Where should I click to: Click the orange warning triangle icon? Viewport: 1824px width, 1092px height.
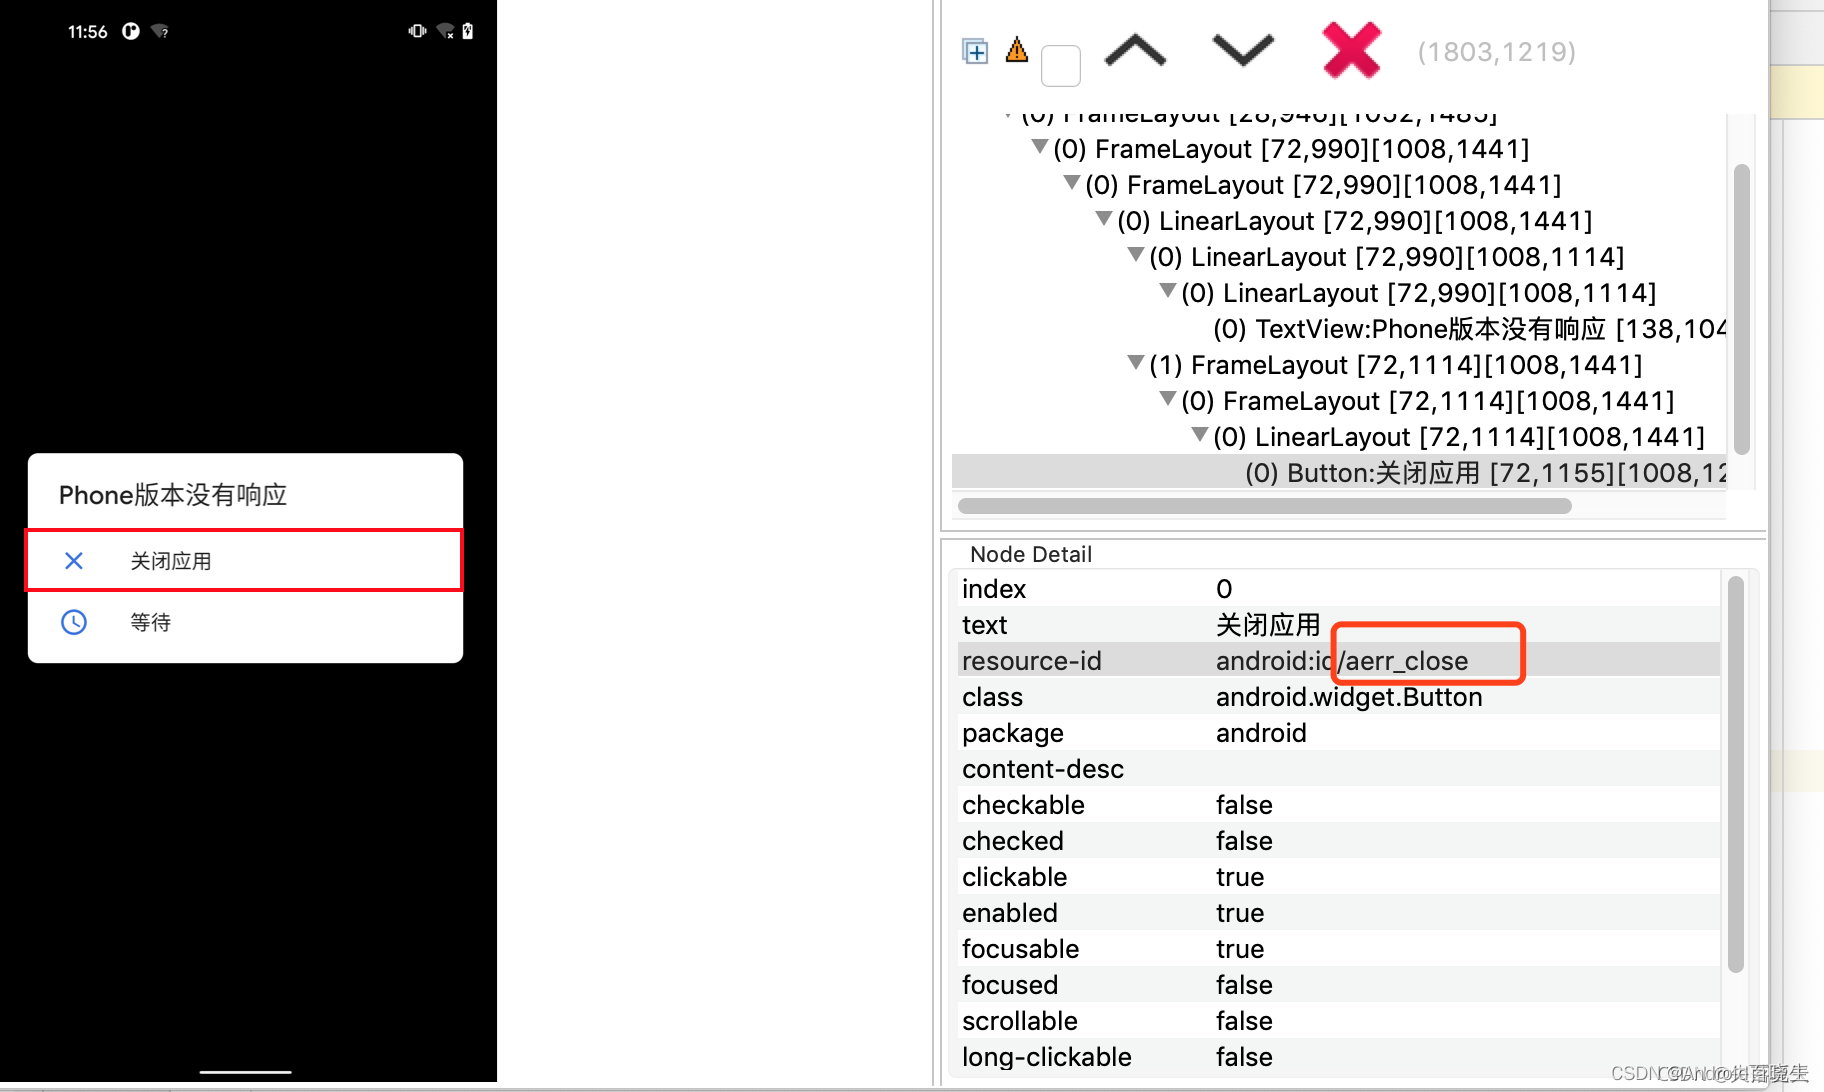1017,49
